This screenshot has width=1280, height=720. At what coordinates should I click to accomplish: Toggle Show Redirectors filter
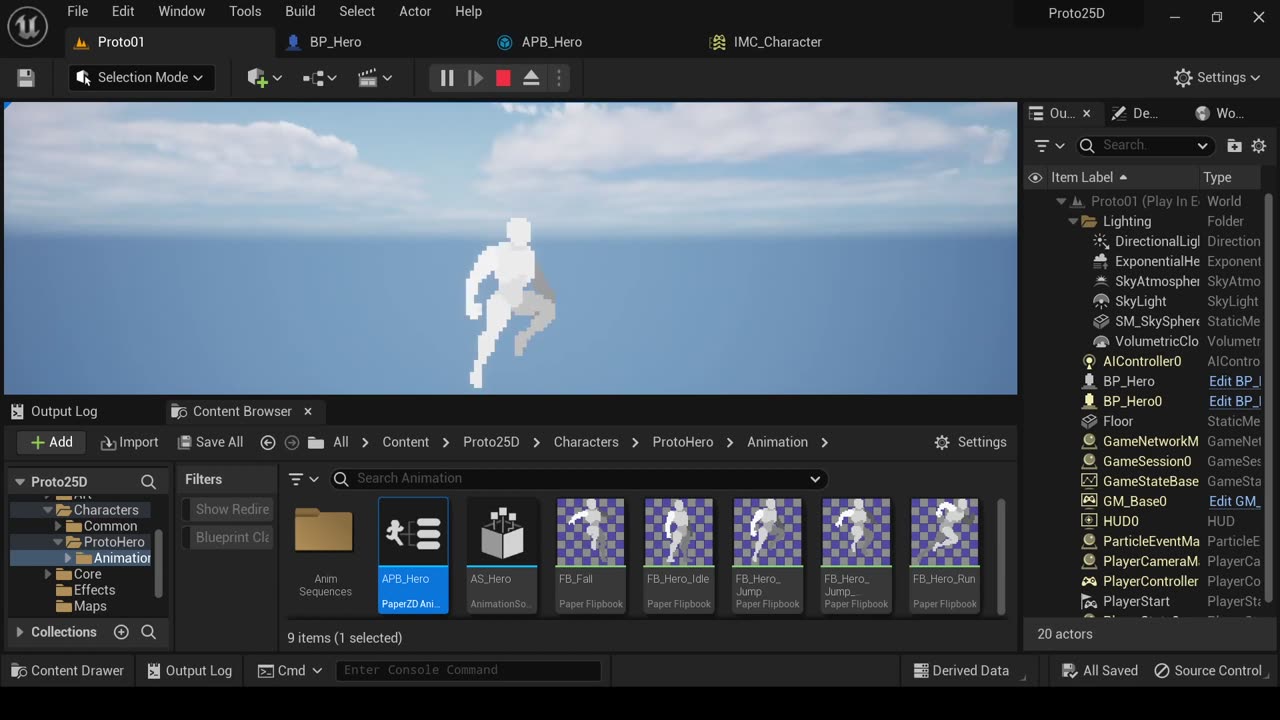coord(226,509)
